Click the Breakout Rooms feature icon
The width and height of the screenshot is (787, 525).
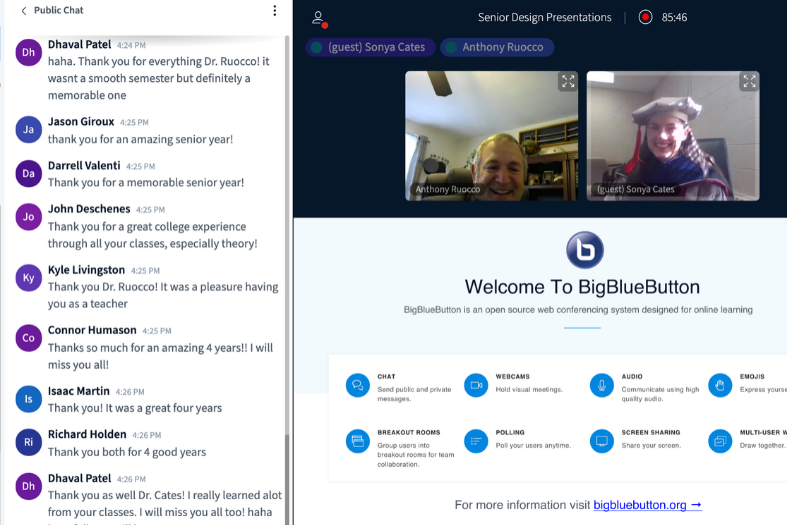click(x=357, y=440)
